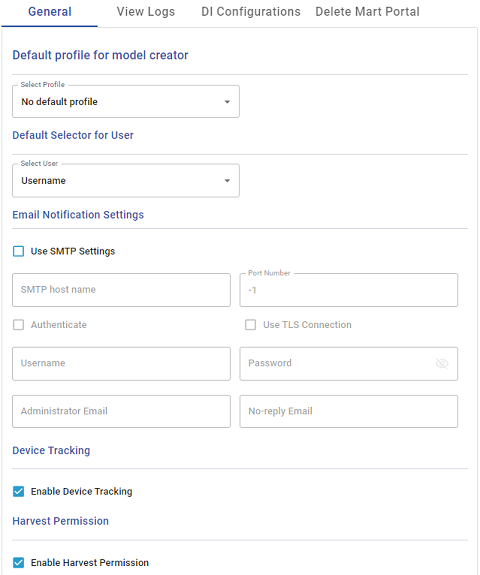Go to Delete Mart Portal tab

pos(367,12)
